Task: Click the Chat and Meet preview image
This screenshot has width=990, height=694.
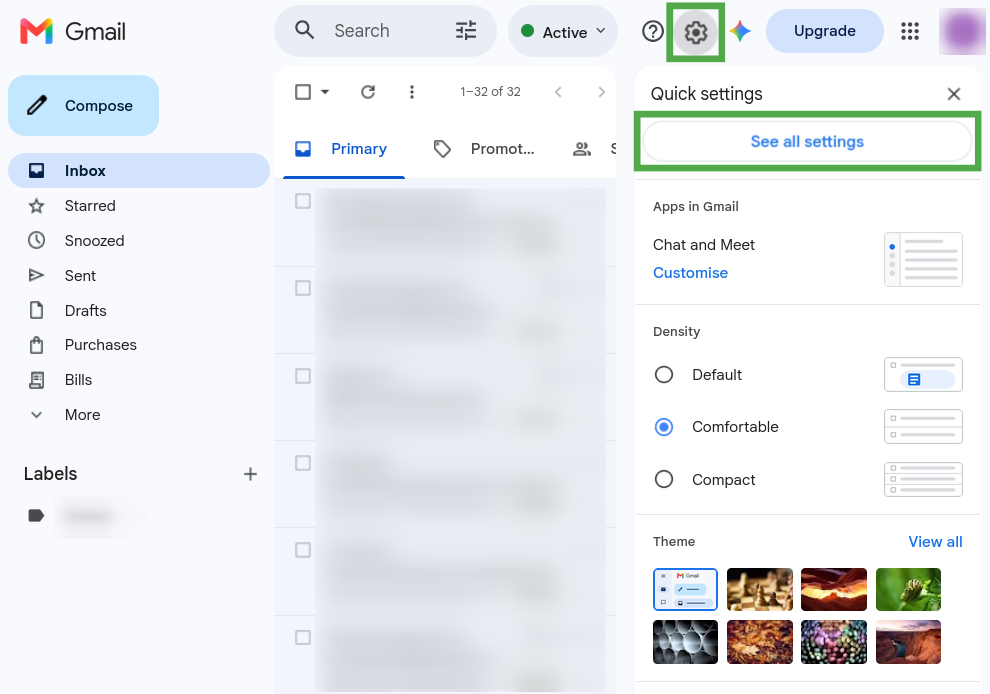Action: click(923, 260)
